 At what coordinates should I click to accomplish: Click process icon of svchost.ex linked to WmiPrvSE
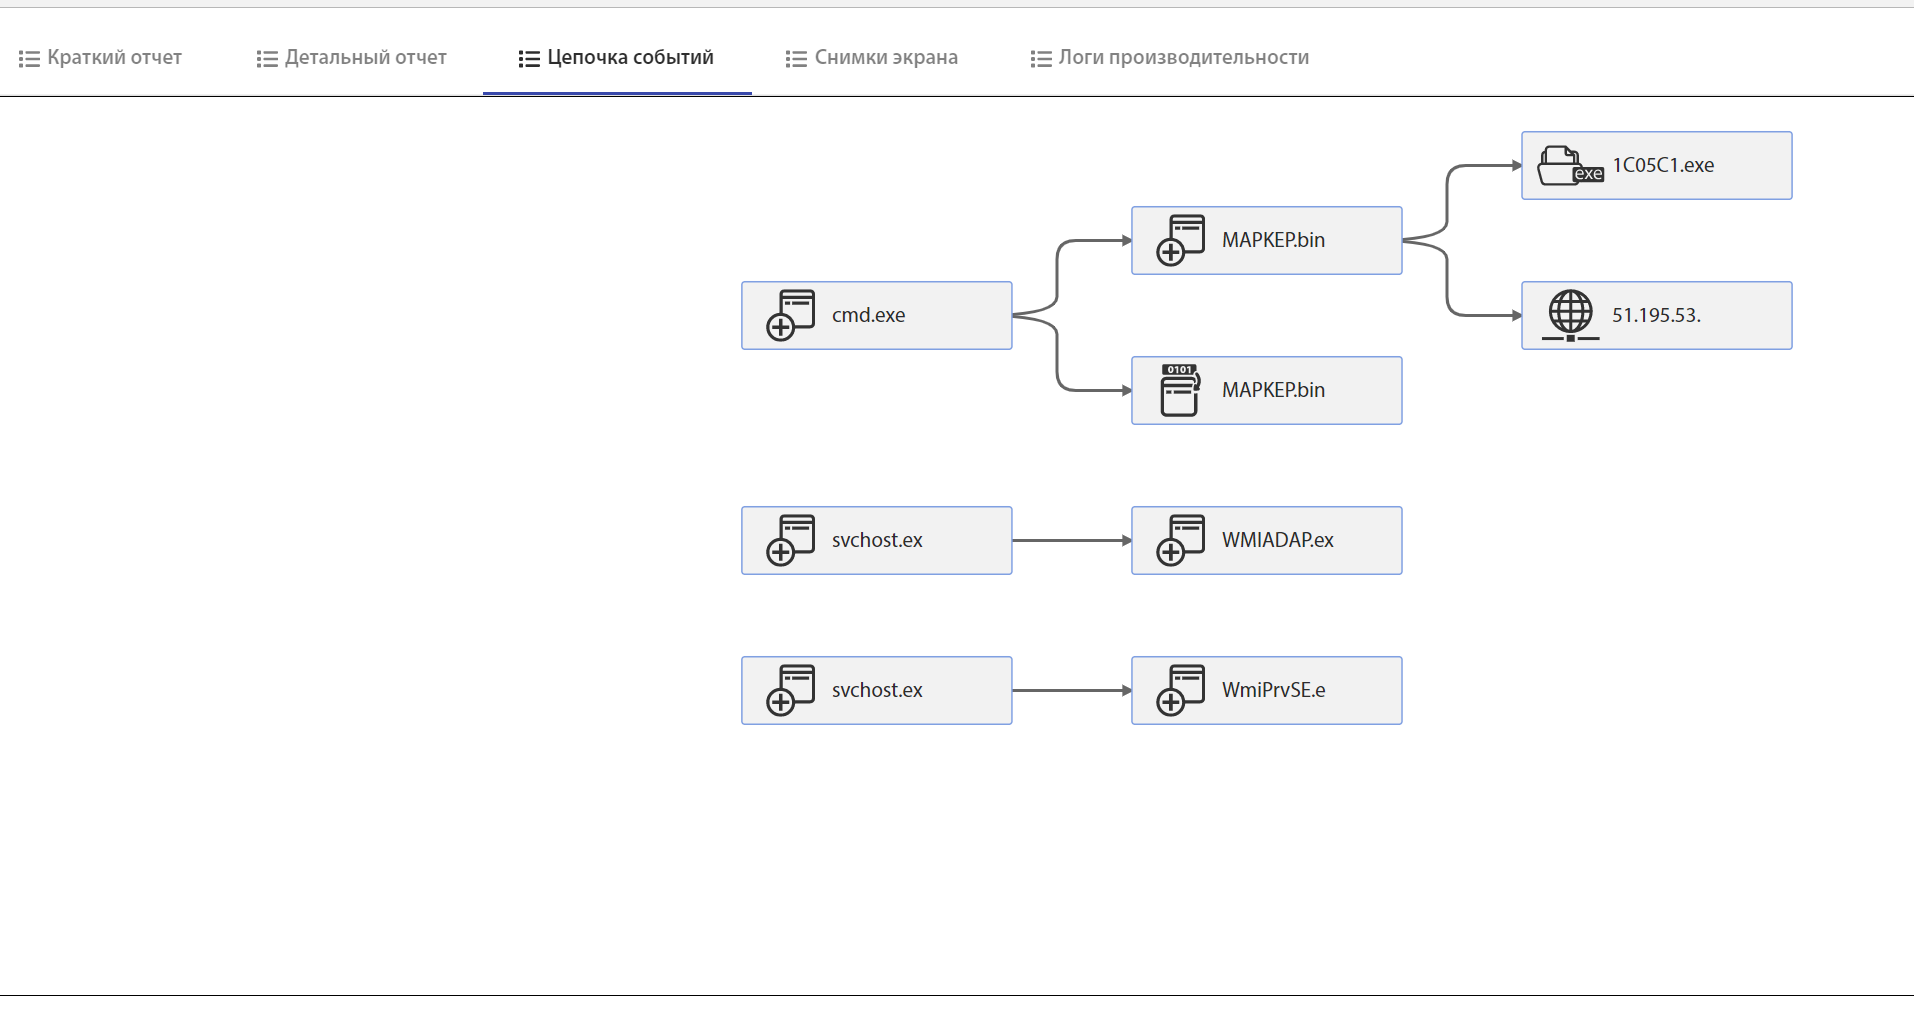[x=790, y=690]
